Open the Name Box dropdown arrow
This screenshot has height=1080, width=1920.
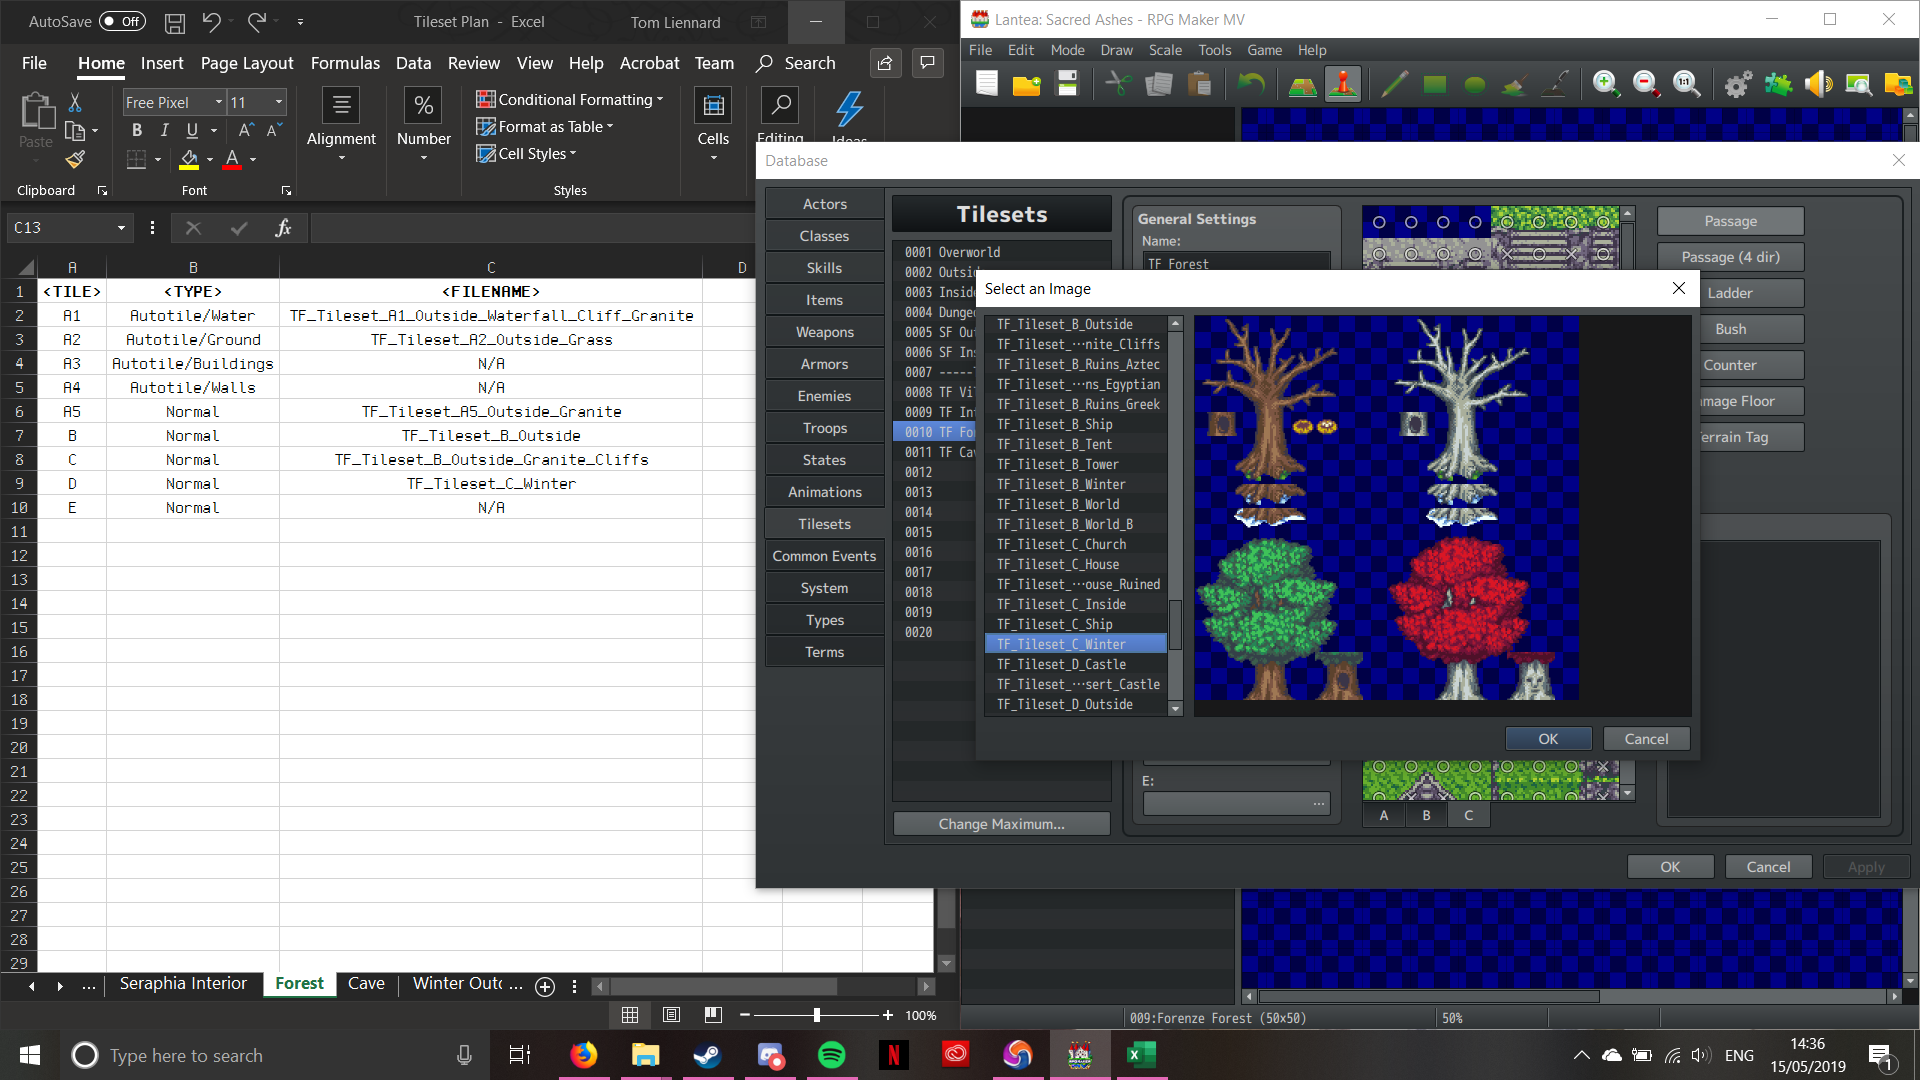121,228
